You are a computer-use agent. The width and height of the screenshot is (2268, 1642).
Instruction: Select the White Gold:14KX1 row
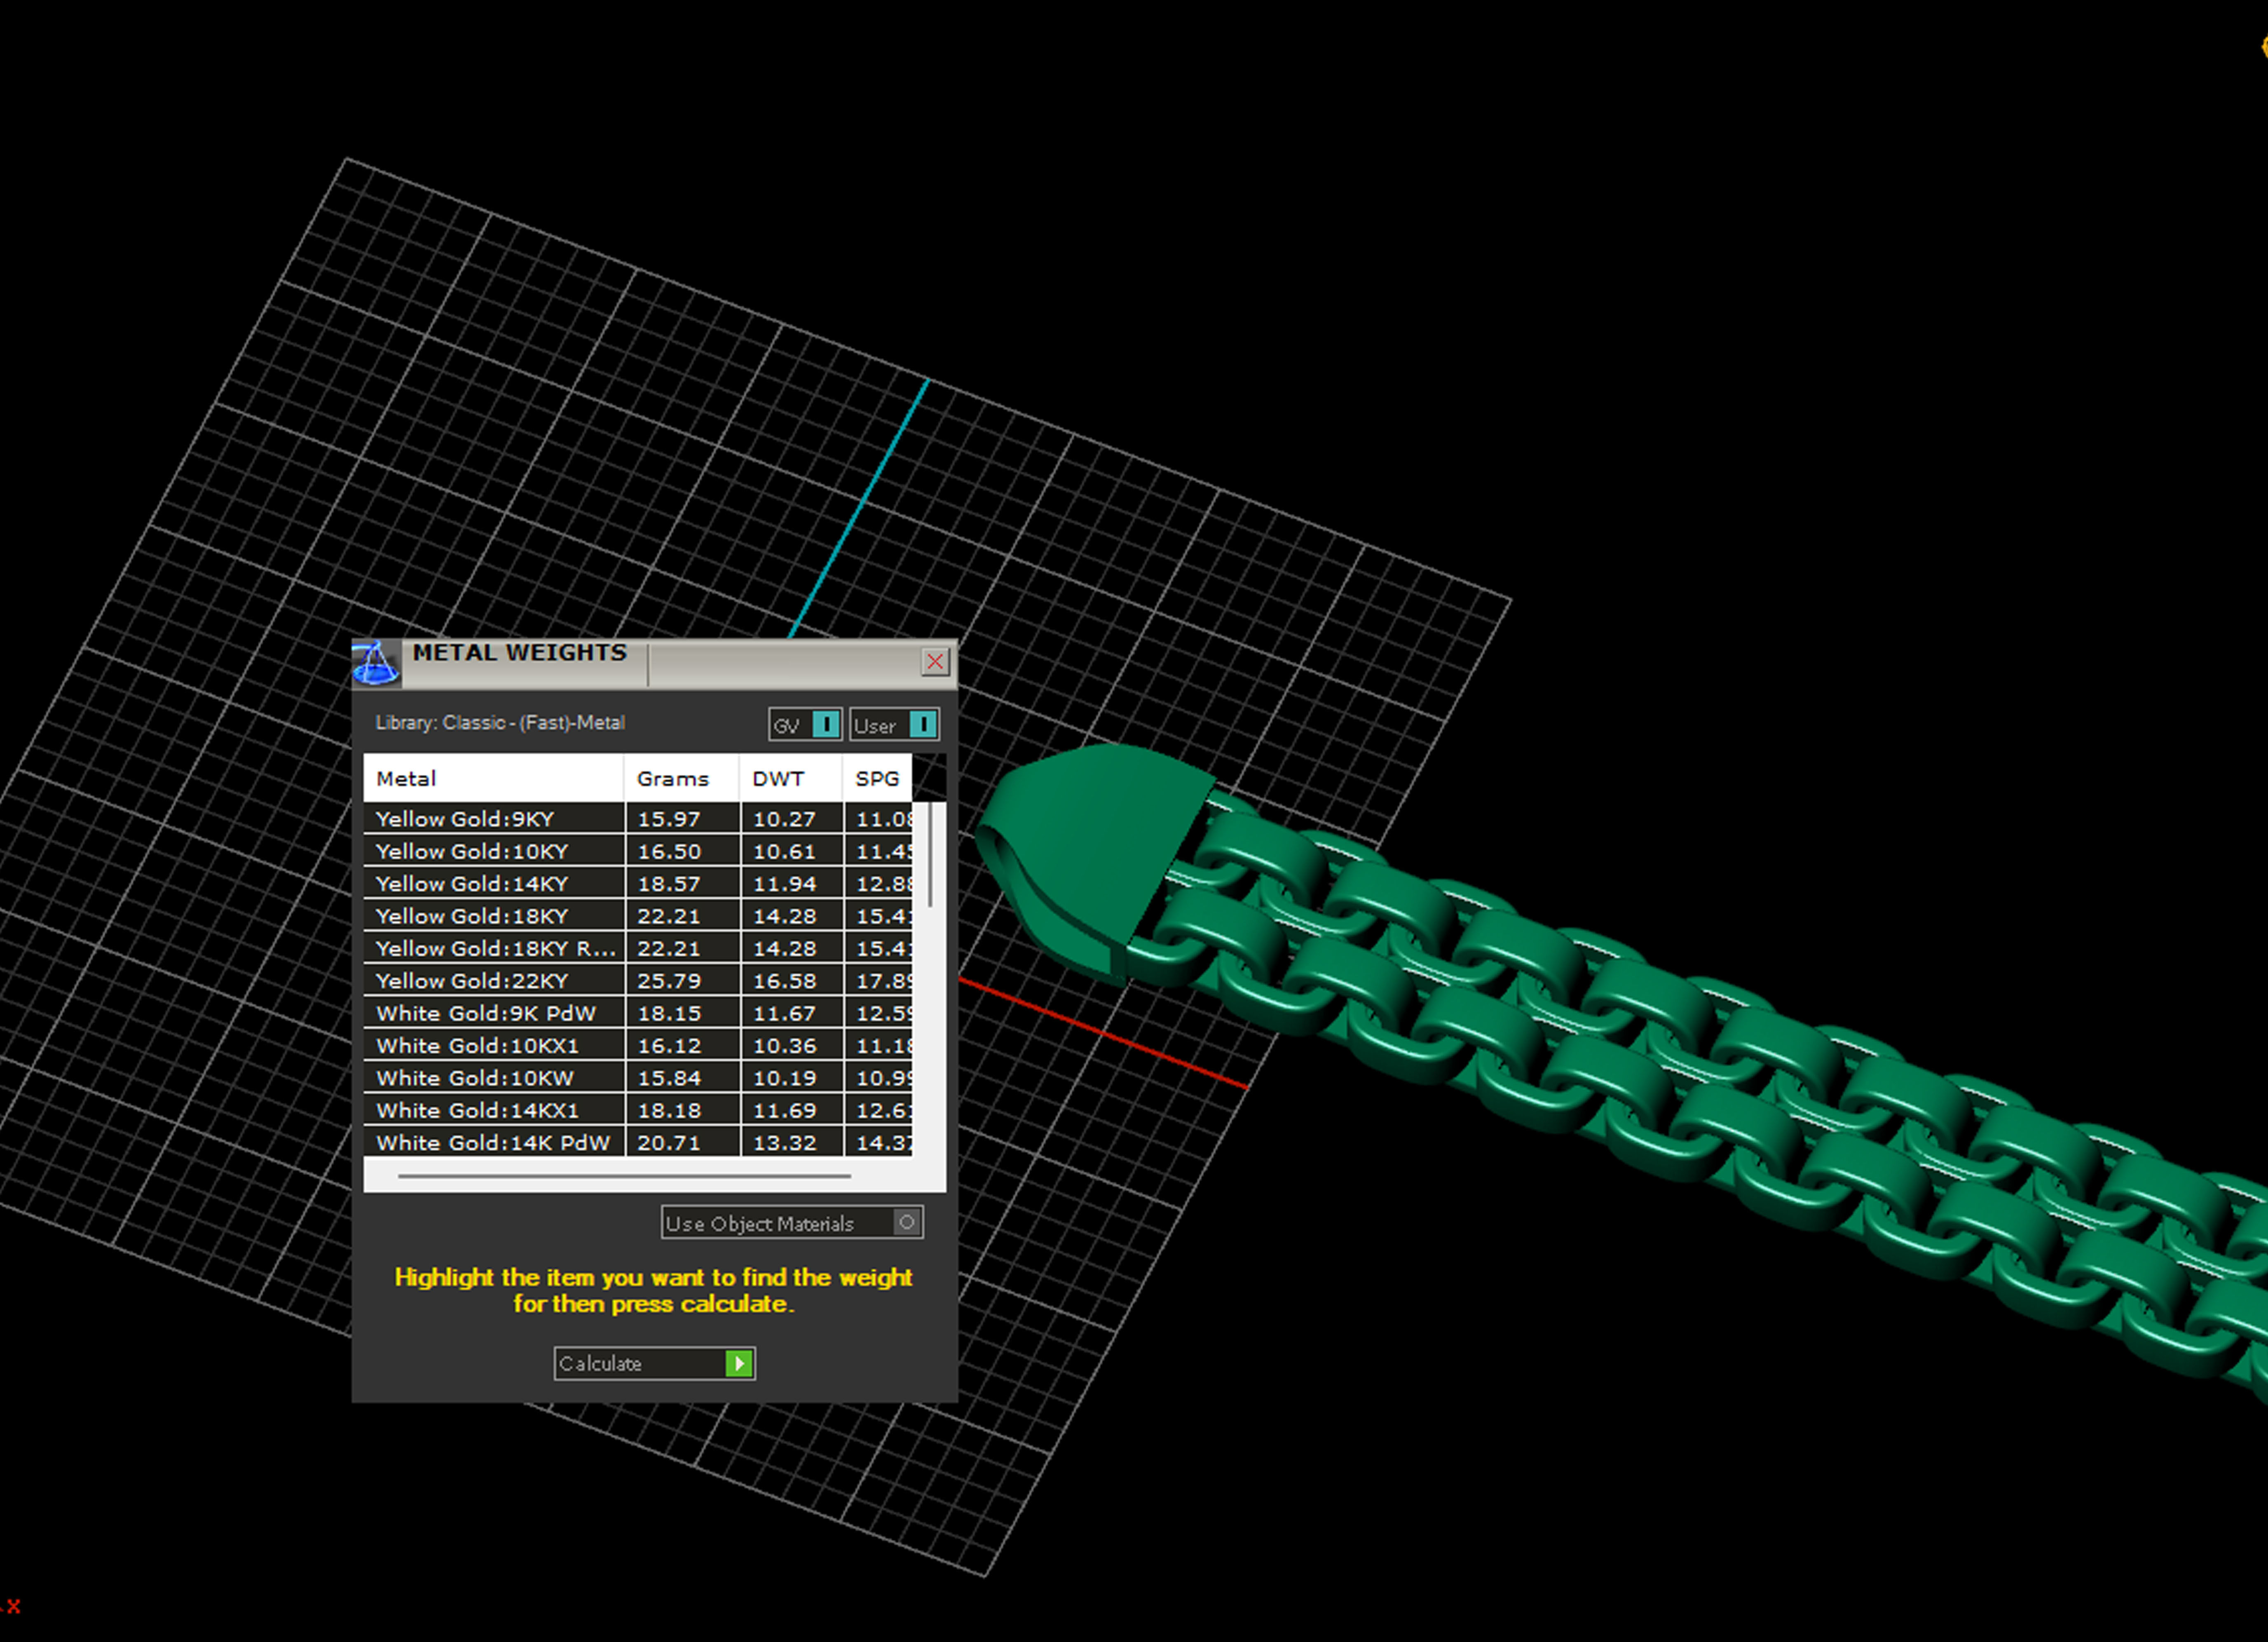[x=638, y=1110]
